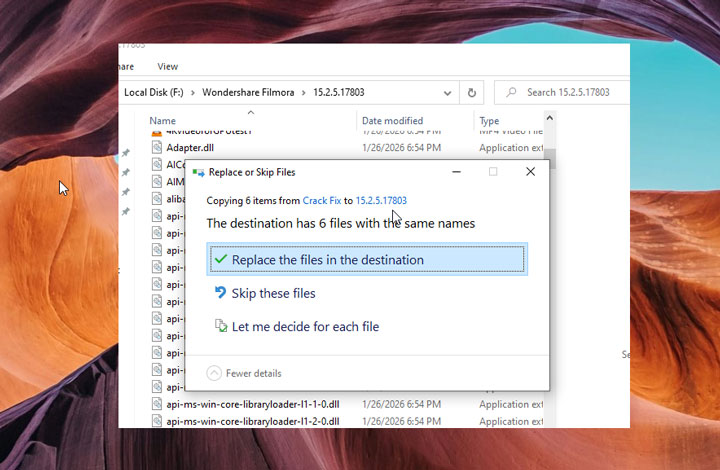Image resolution: width=720 pixels, height=470 pixels.
Task: Open the 15.2.5.17803 destination link in dialog
Action: [x=381, y=201]
